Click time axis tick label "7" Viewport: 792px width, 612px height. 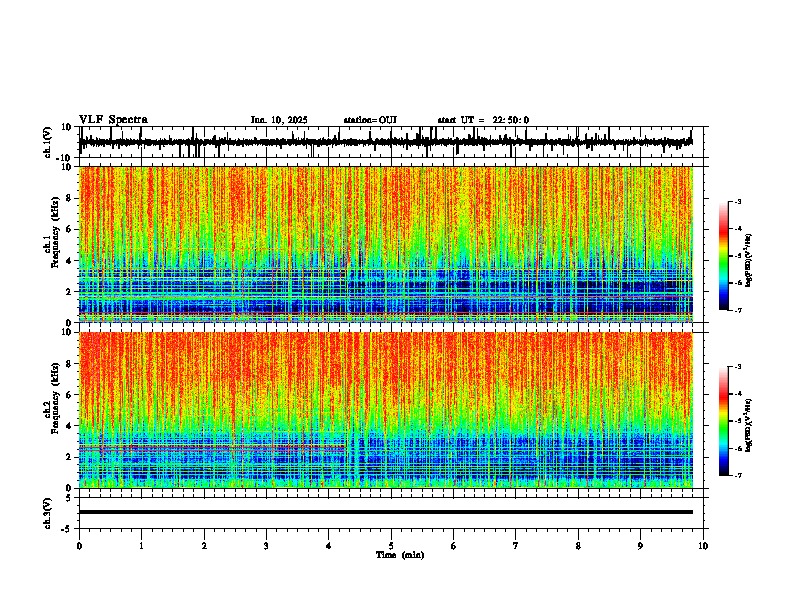516,546
